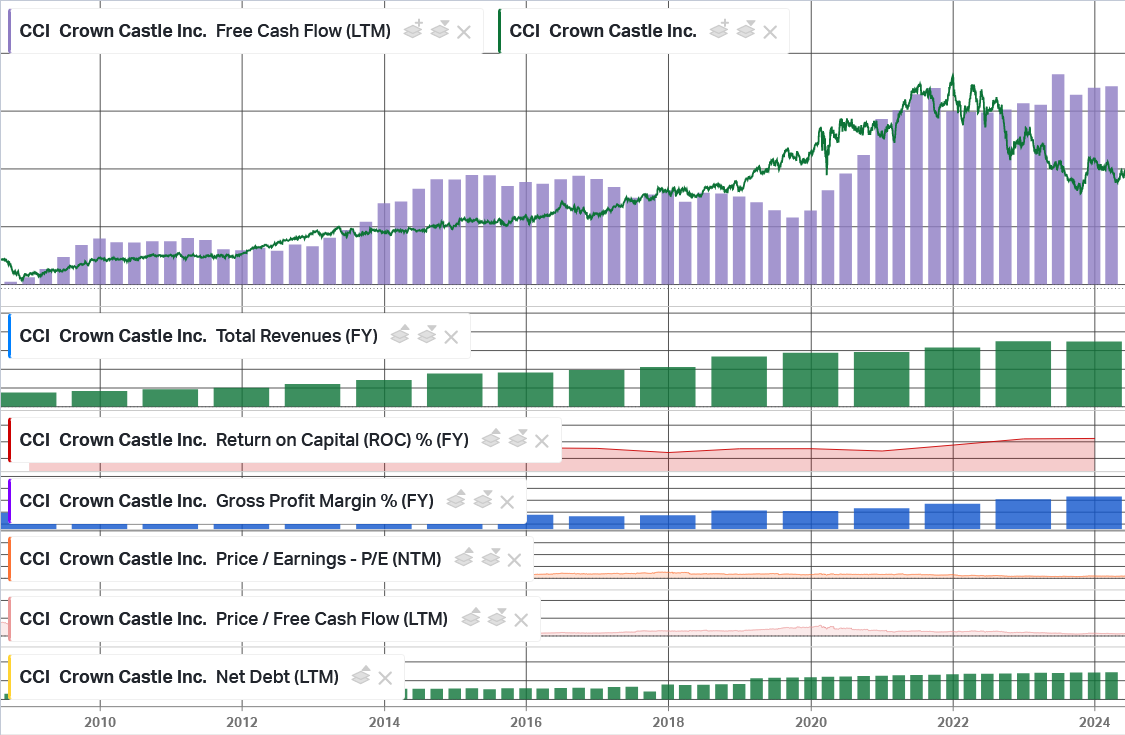Click the Return on Capital (ROC) % legend label
The image size is (1125, 735).
click(244, 440)
